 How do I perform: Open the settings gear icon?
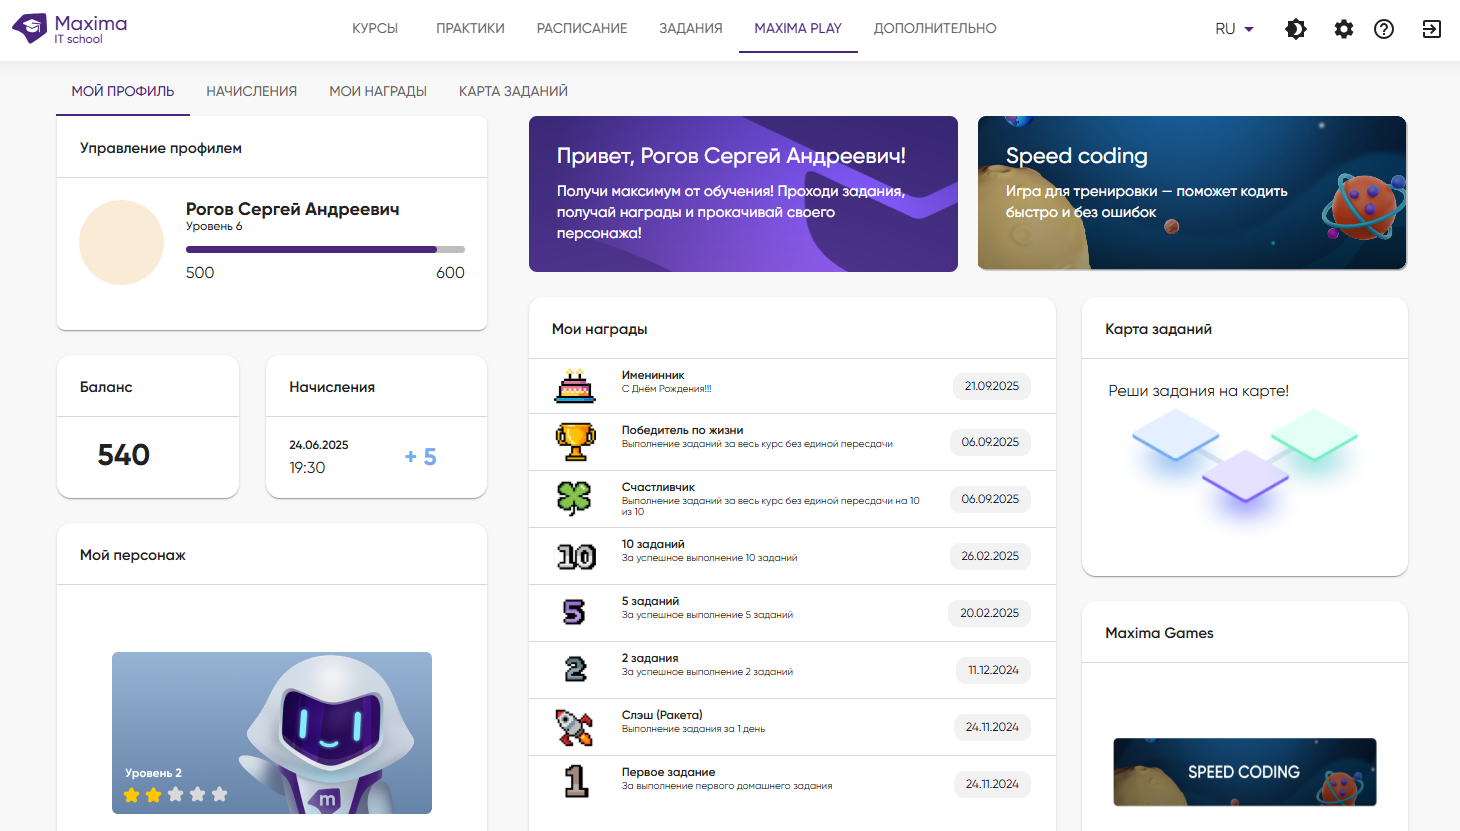coord(1344,29)
